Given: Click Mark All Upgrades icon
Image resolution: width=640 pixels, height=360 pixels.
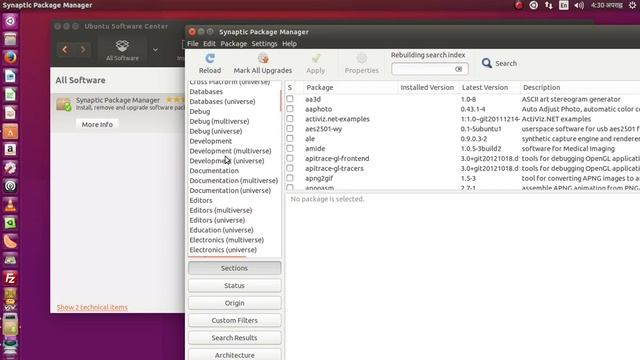Looking at the screenshot, I should tap(263, 59).
